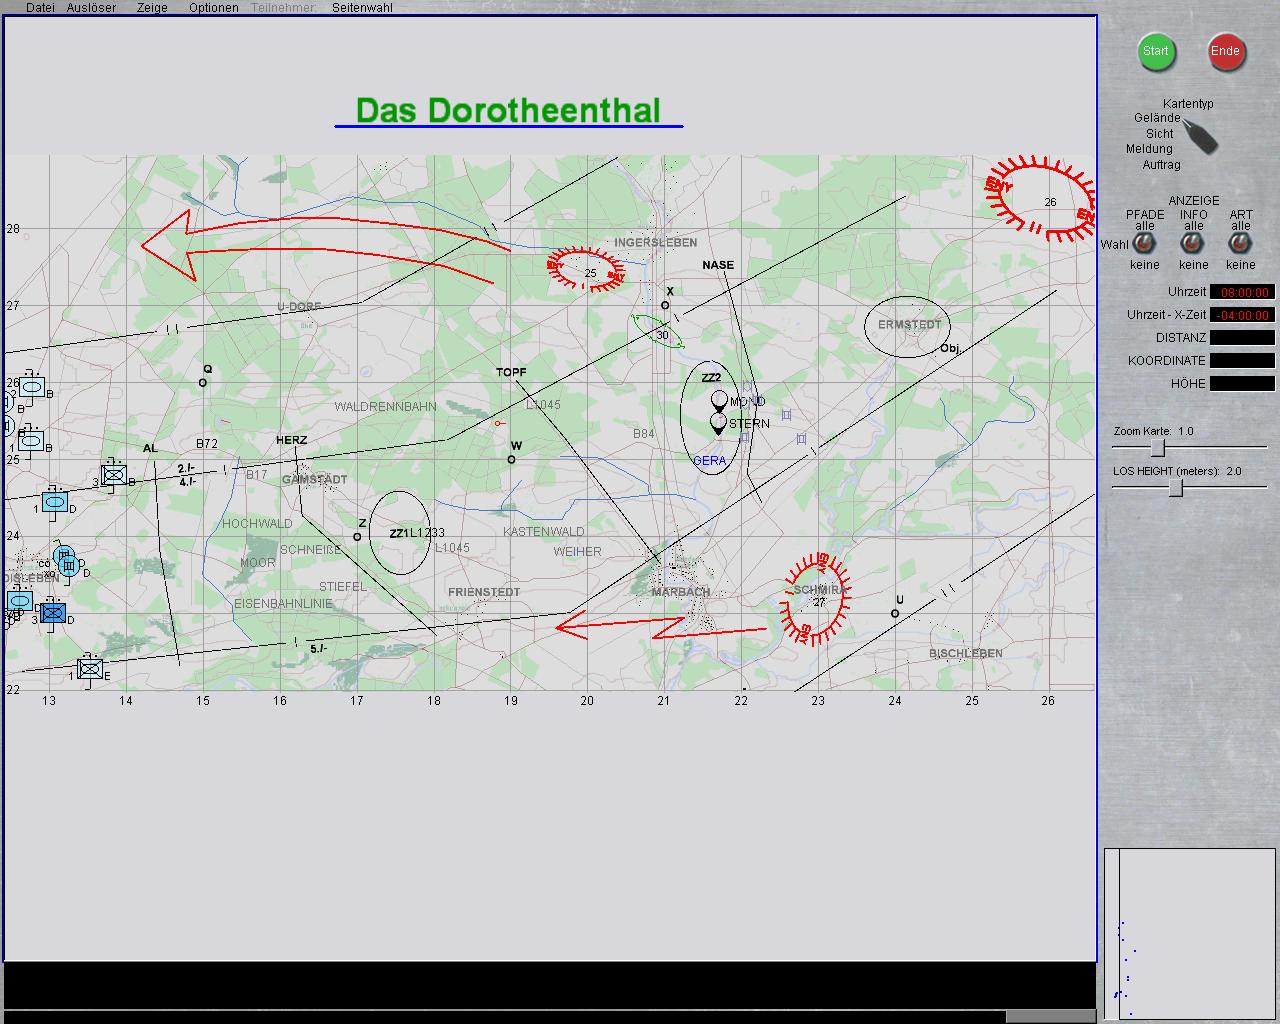Click the green Start button
Viewport: 1280px width, 1024px height.
(x=1156, y=52)
